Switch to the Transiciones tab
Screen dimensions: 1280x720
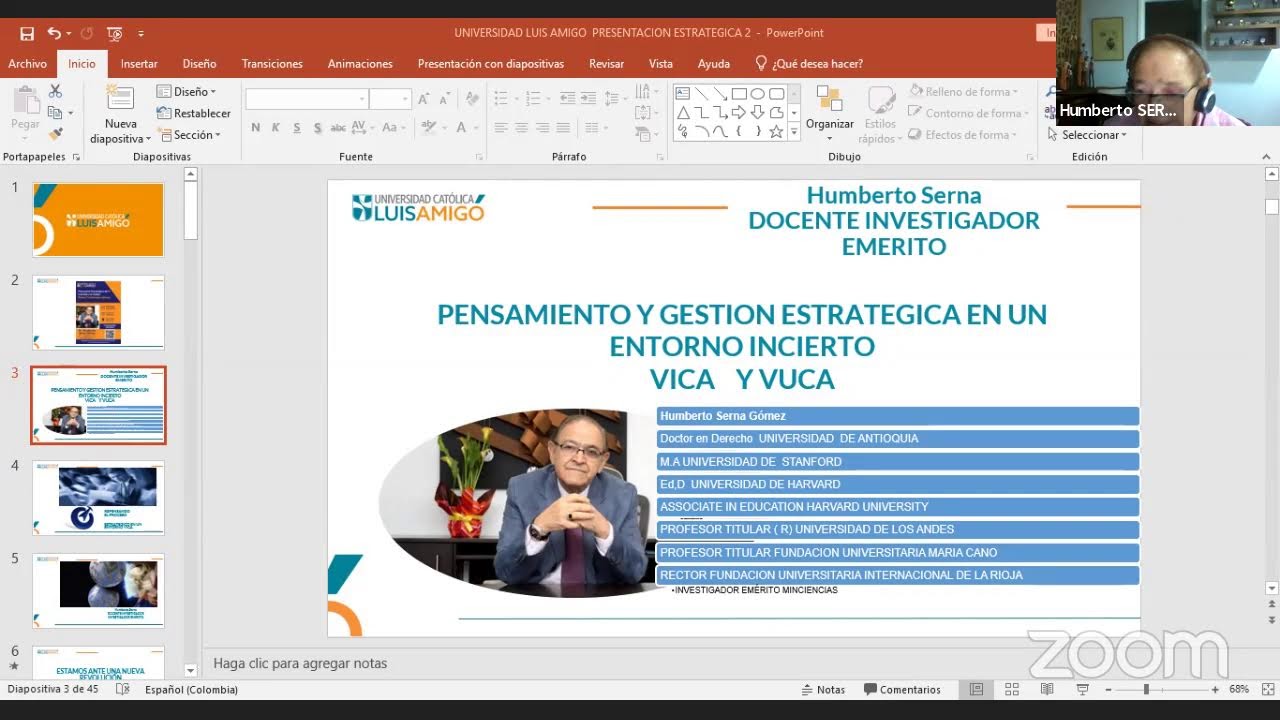click(x=272, y=63)
